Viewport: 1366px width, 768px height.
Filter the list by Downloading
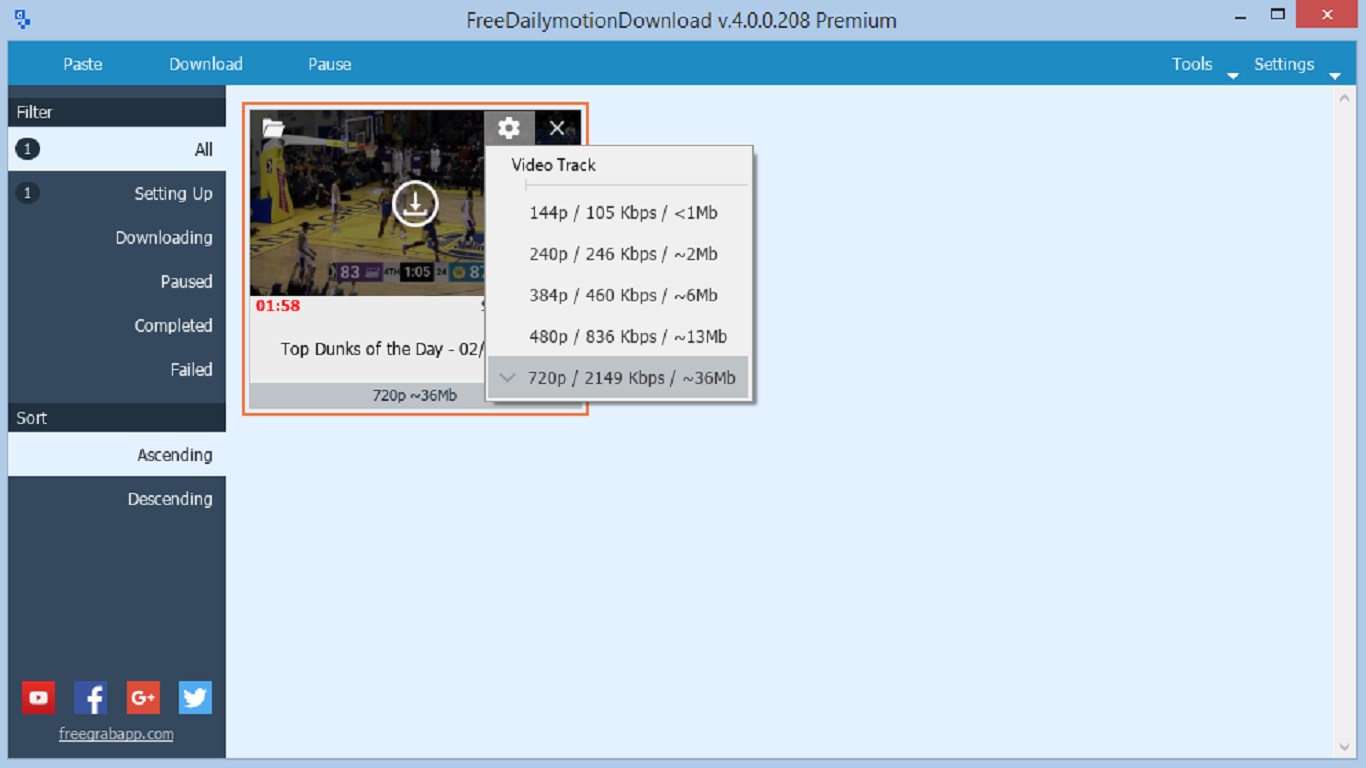pyautogui.click(x=117, y=238)
